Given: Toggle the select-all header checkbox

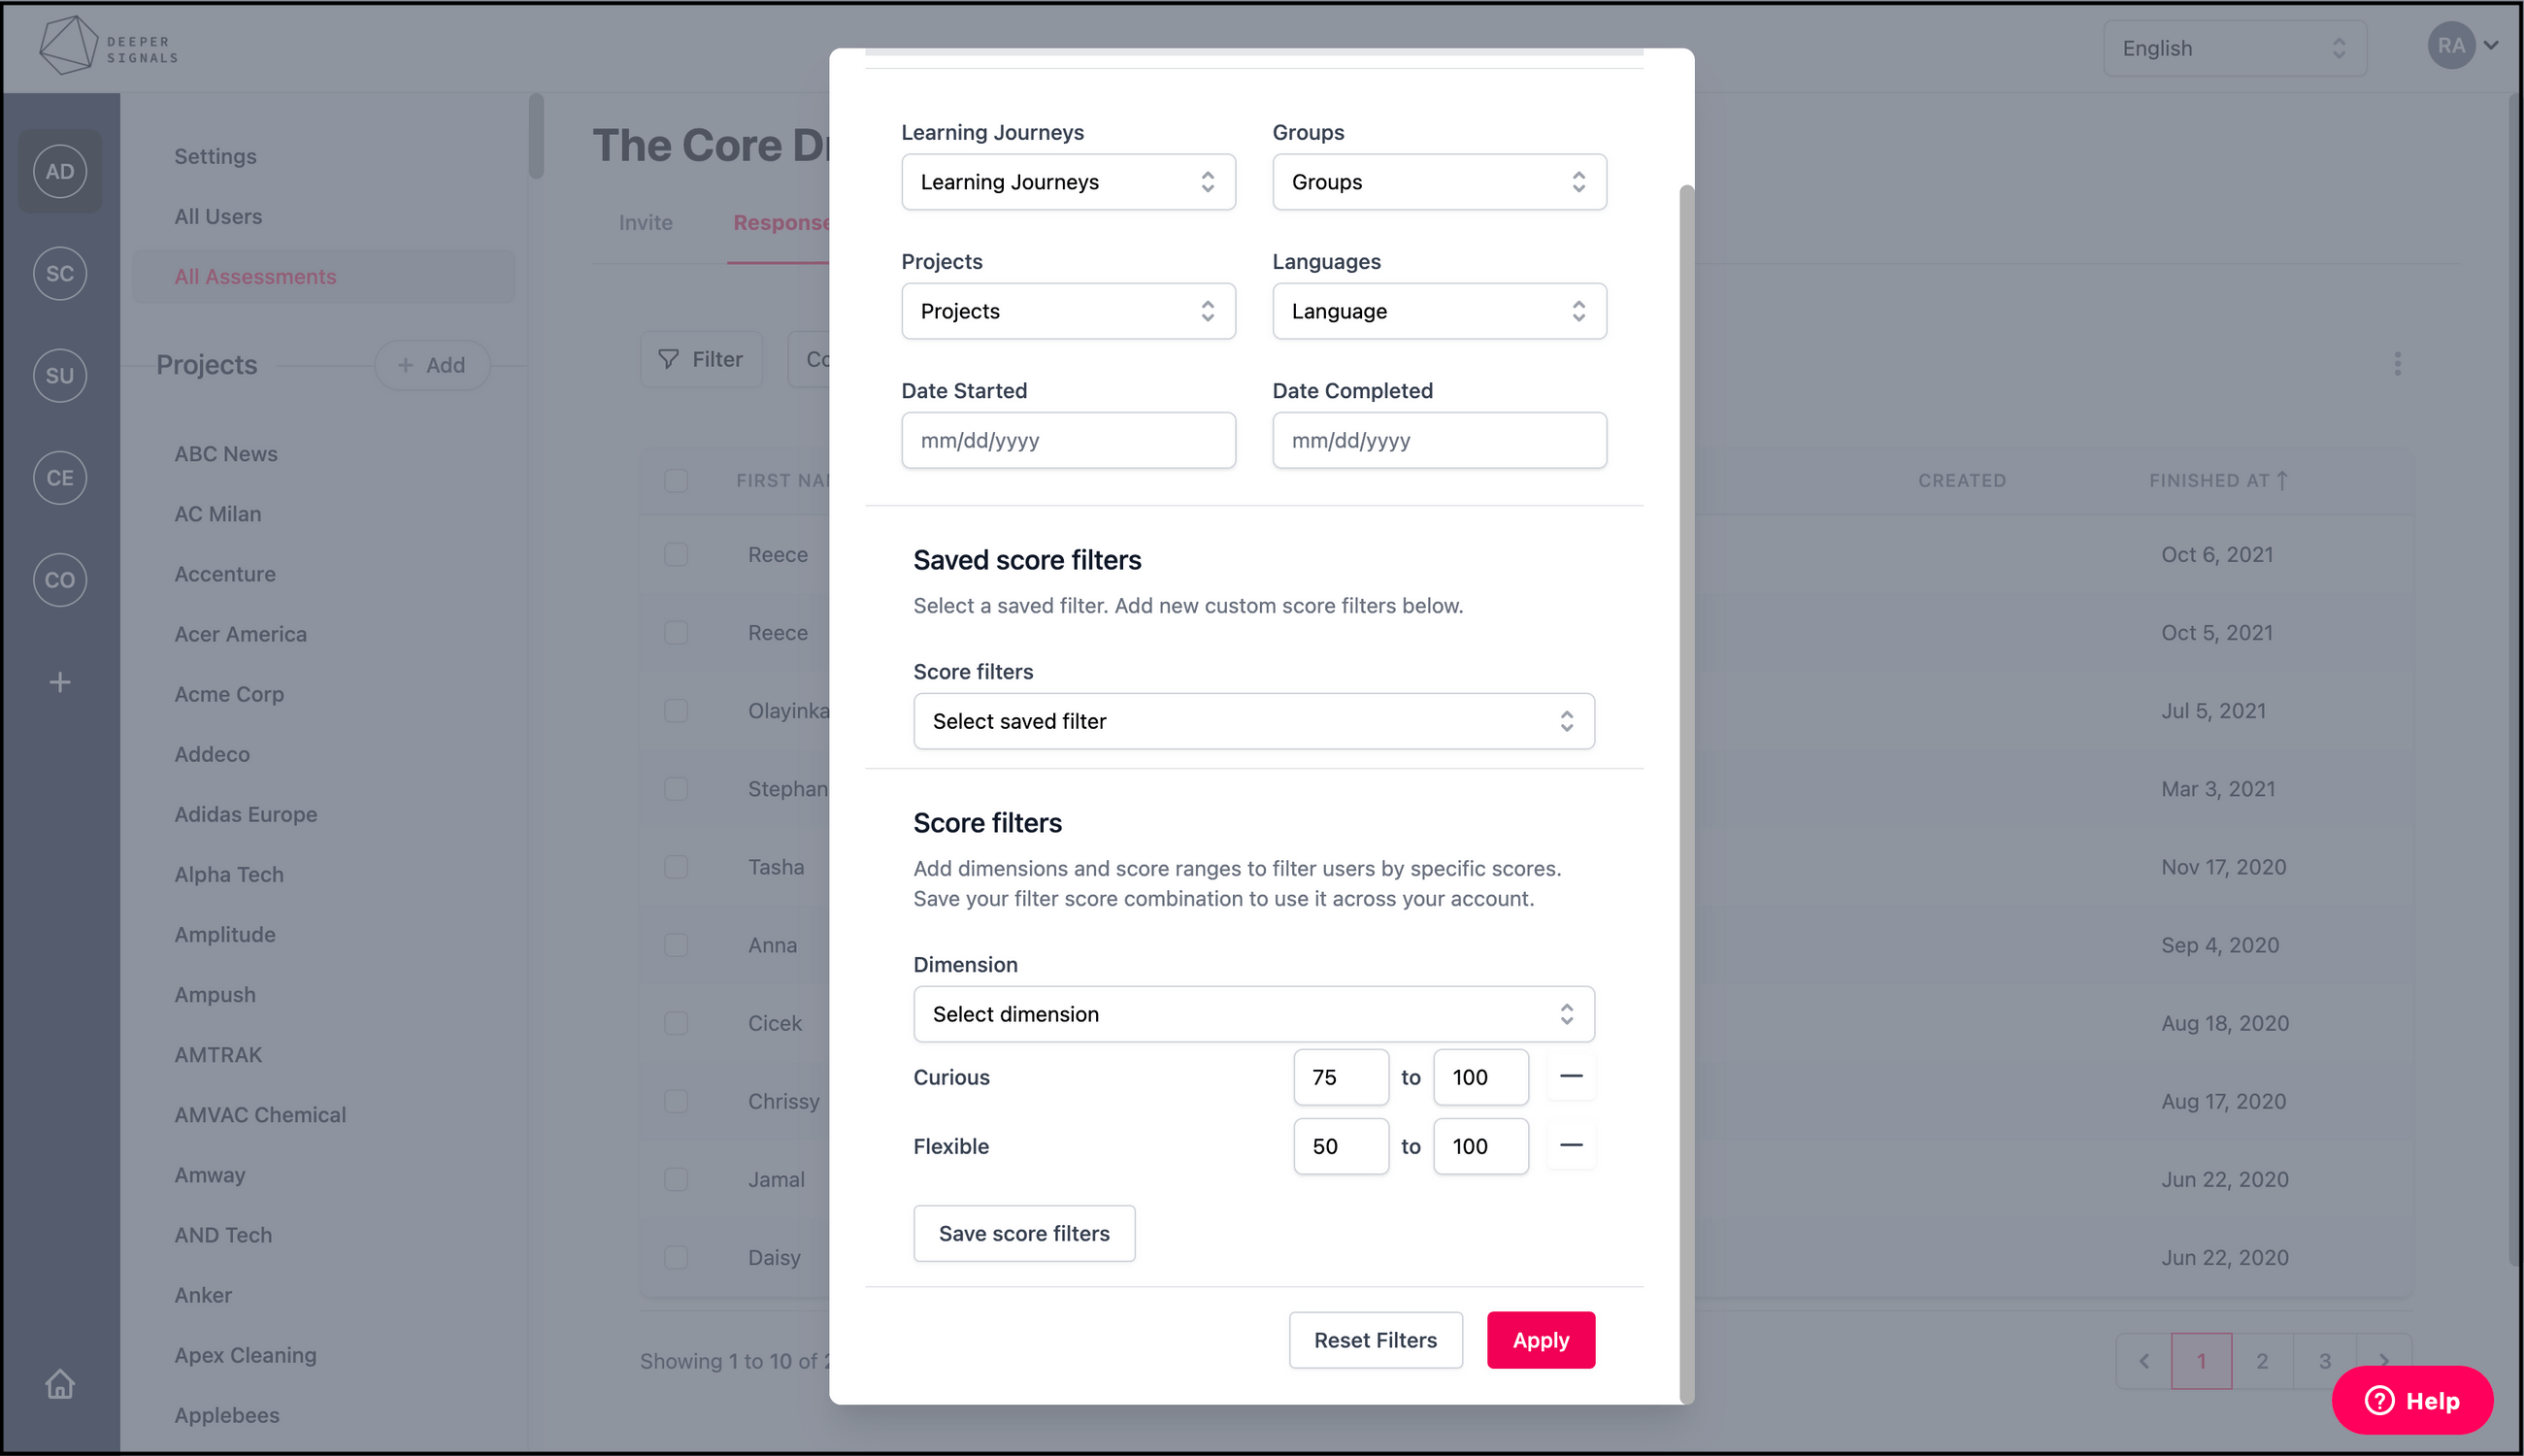Looking at the screenshot, I should (x=676, y=481).
